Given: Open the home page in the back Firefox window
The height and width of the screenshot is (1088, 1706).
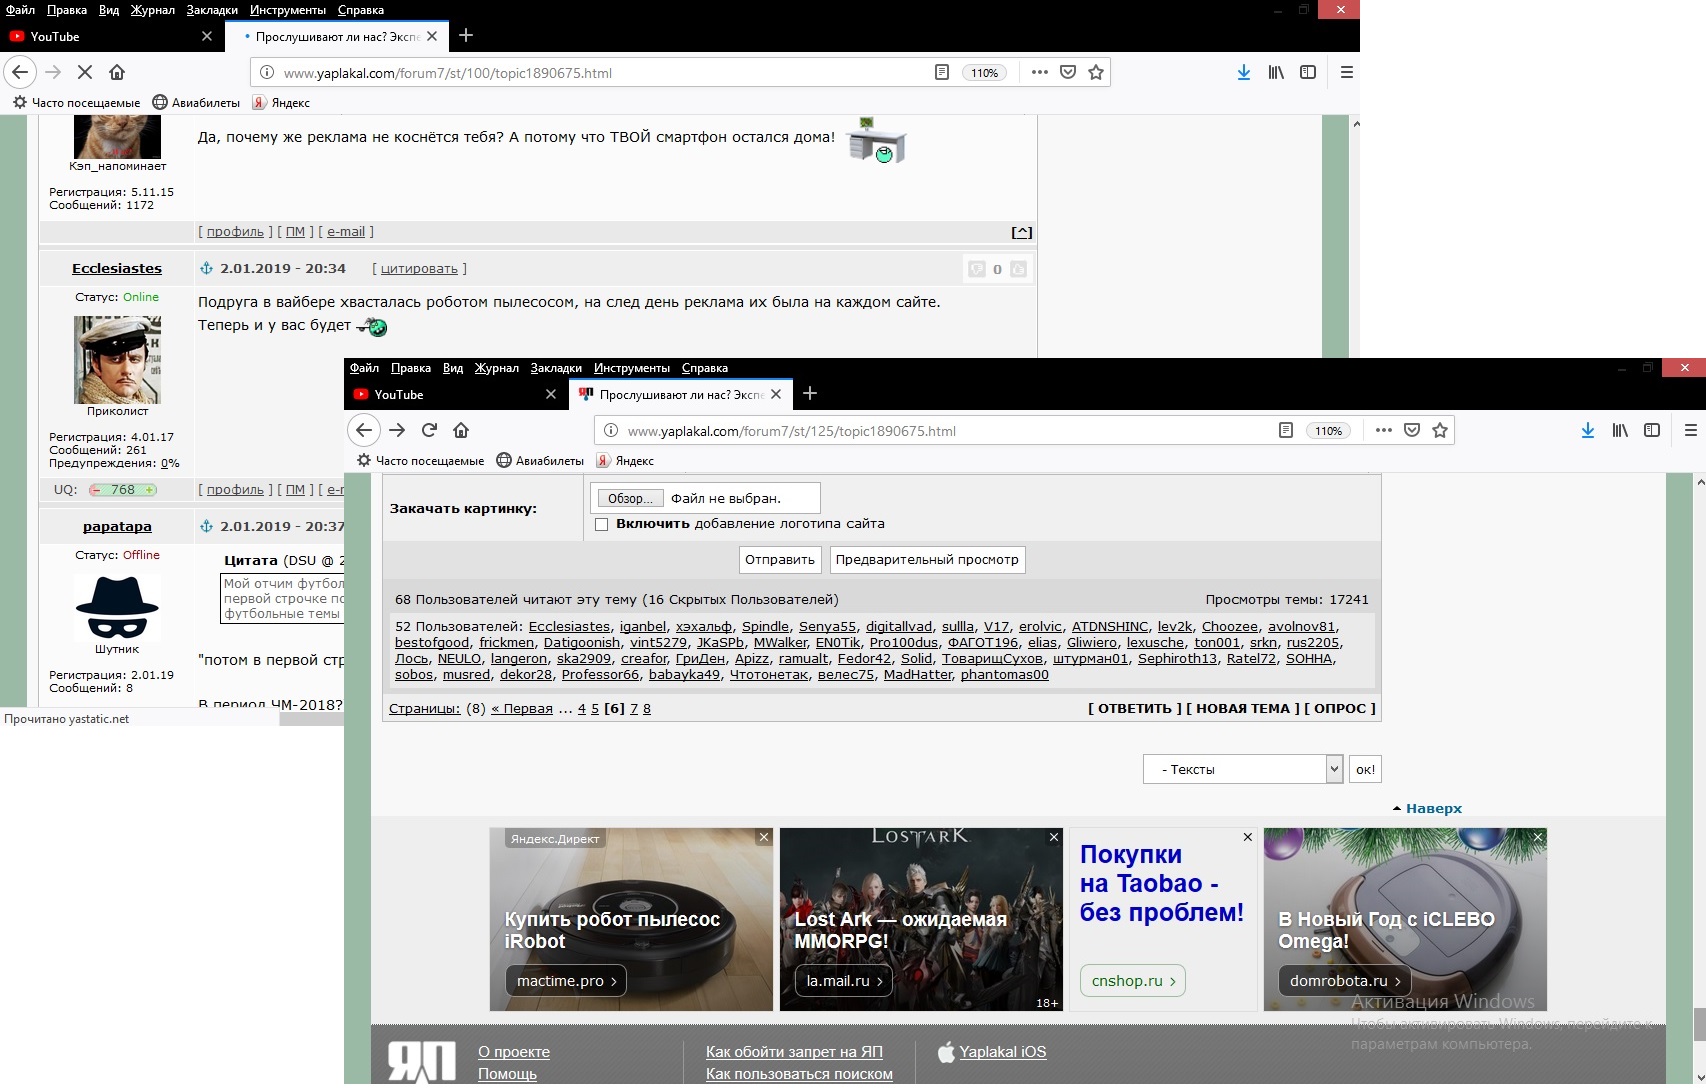Looking at the screenshot, I should [117, 72].
